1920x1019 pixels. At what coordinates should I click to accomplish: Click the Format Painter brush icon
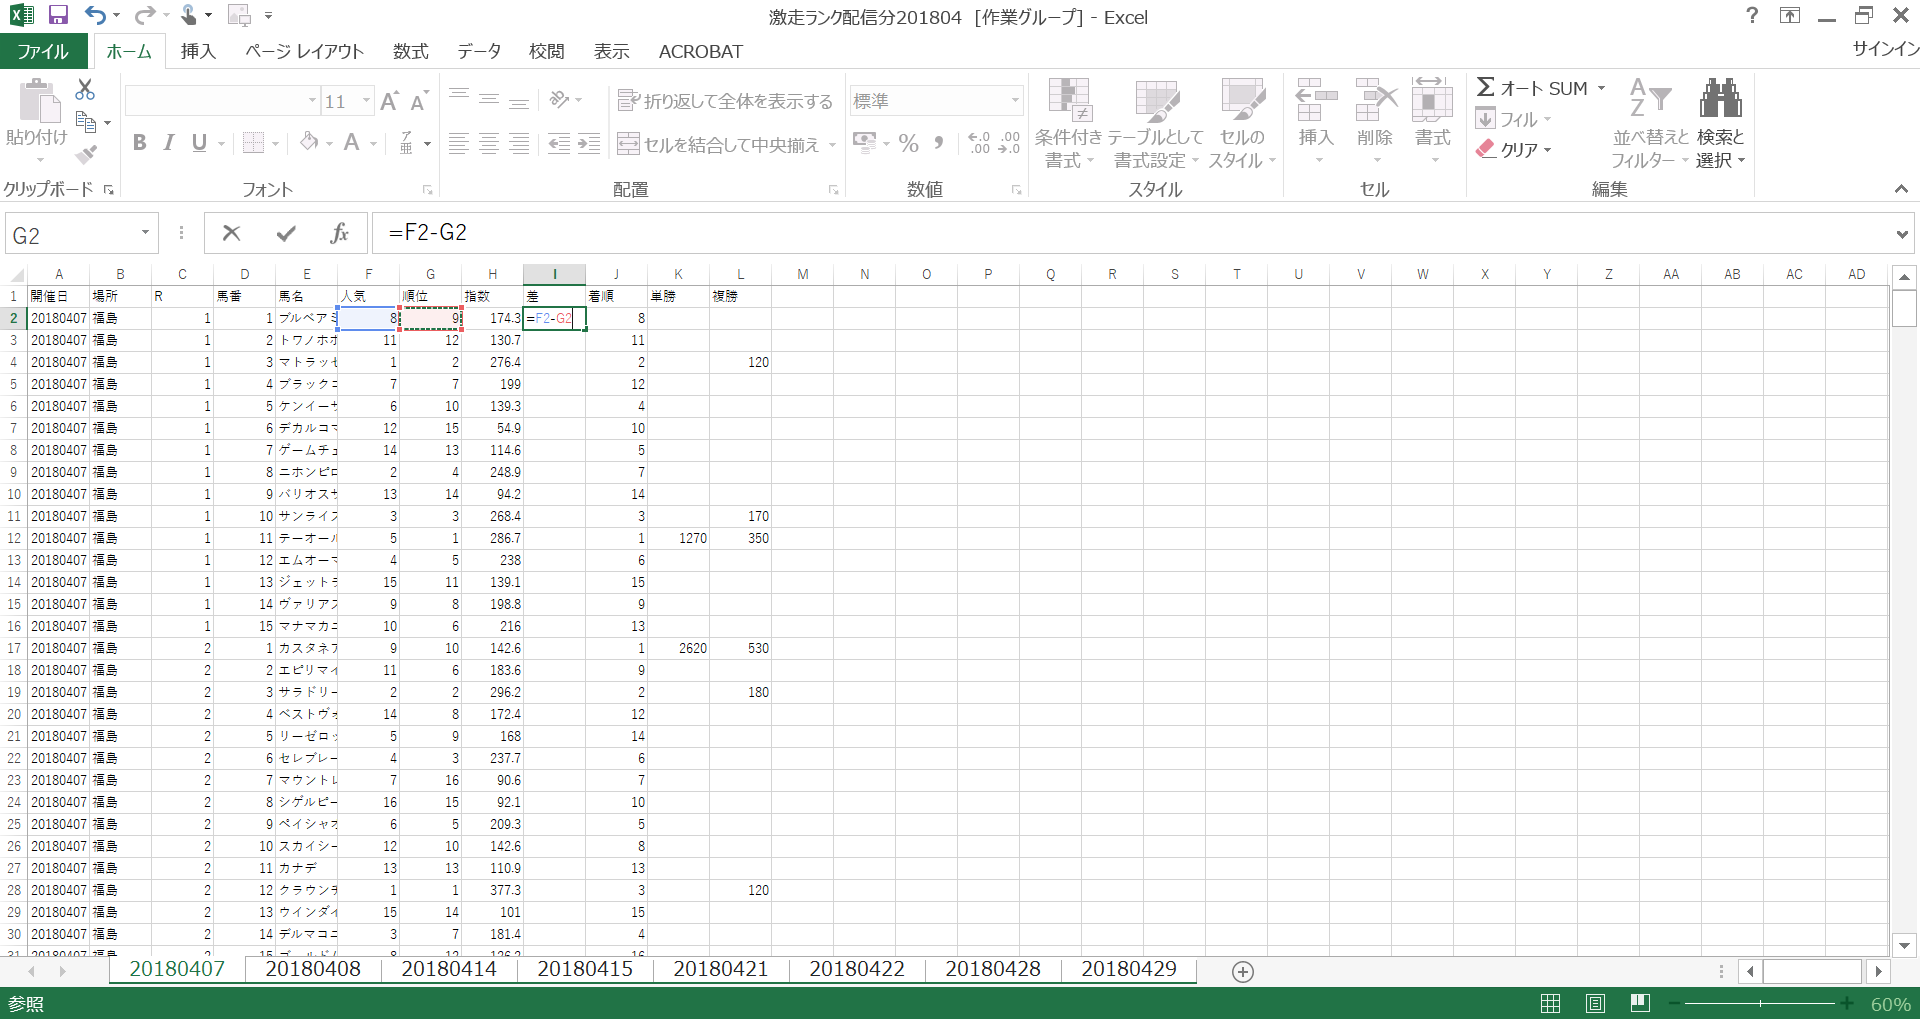tap(86, 154)
